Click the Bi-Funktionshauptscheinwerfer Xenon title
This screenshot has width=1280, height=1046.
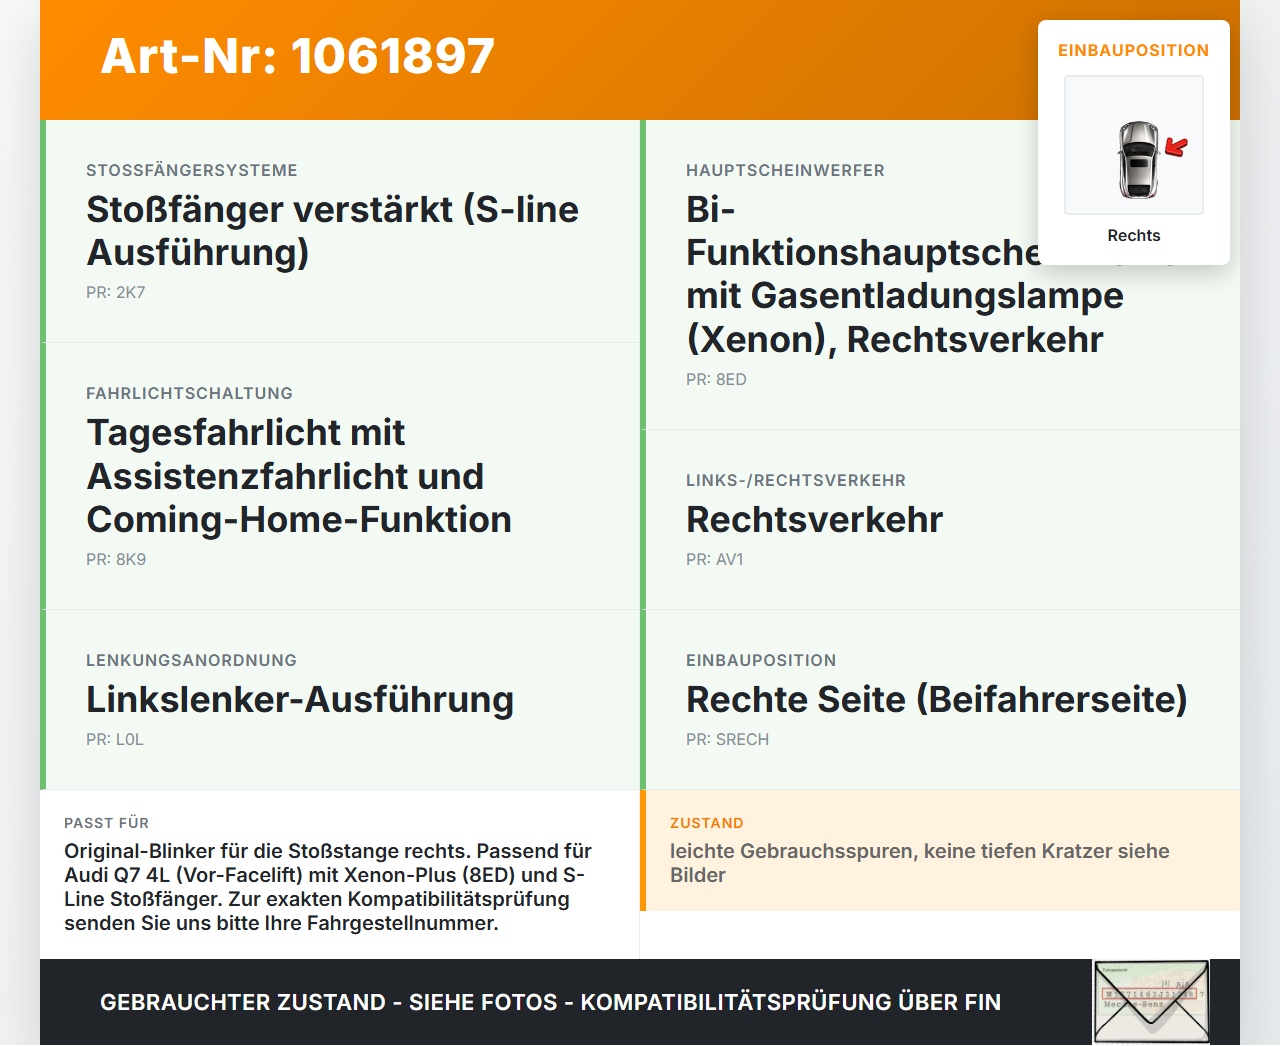(905, 274)
